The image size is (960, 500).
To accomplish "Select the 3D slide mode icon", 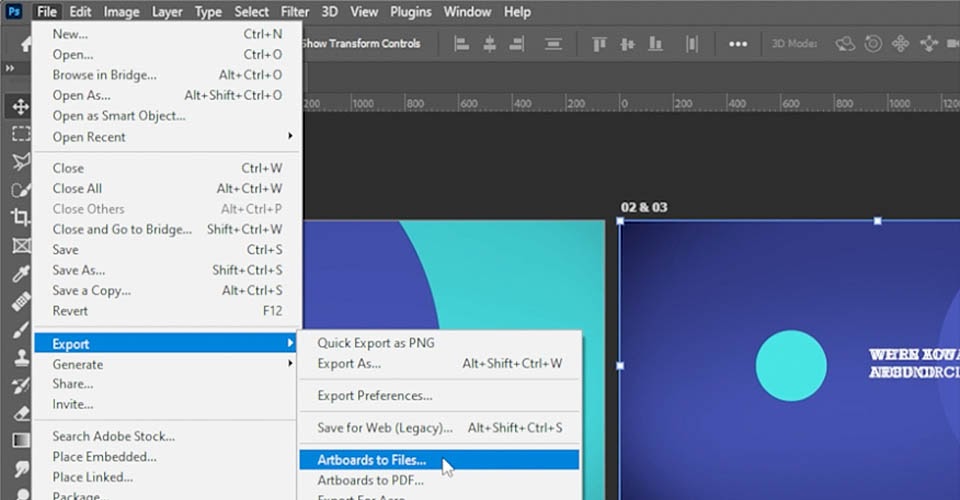I will point(929,43).
